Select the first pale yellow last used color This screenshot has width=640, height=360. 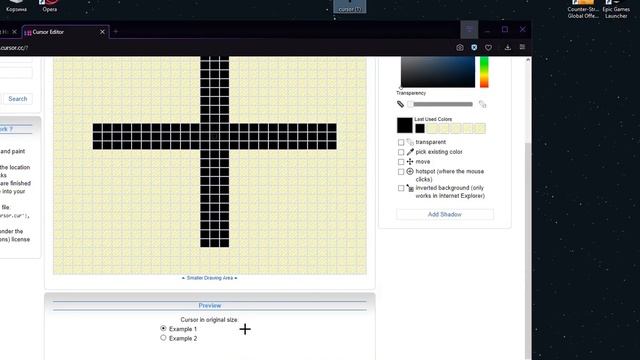pyautogui.click(x=432, y=129)
